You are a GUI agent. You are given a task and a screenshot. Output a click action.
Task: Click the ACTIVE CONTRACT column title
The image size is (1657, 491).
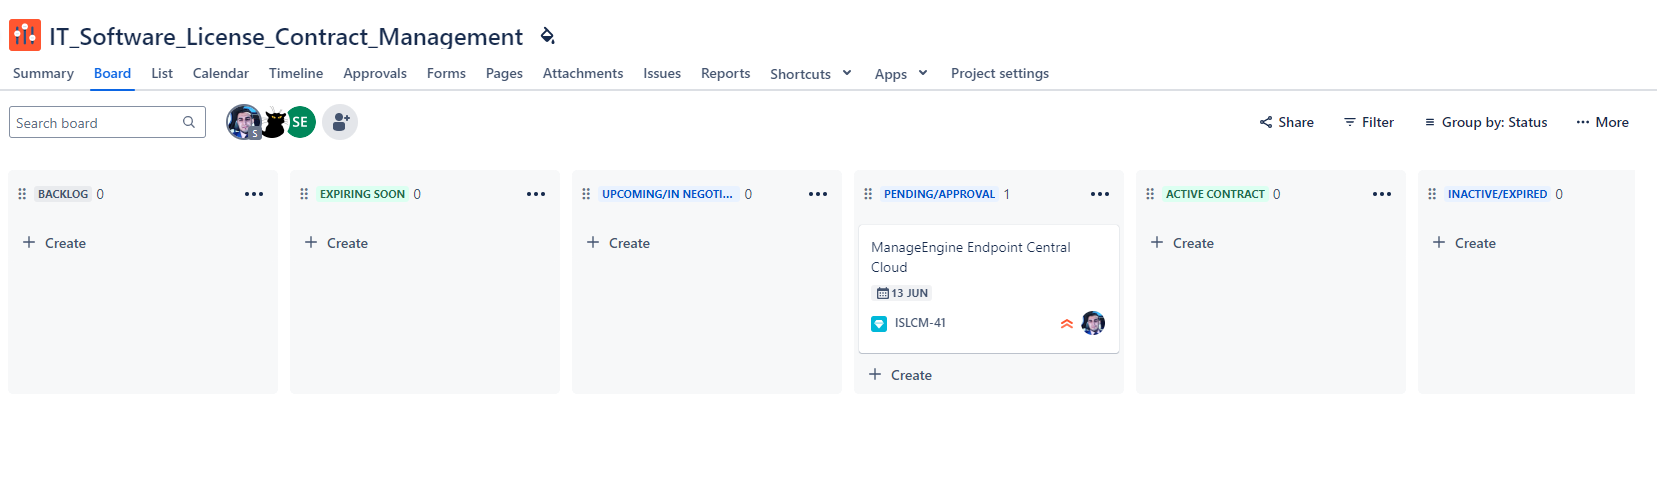(1215, 194)
